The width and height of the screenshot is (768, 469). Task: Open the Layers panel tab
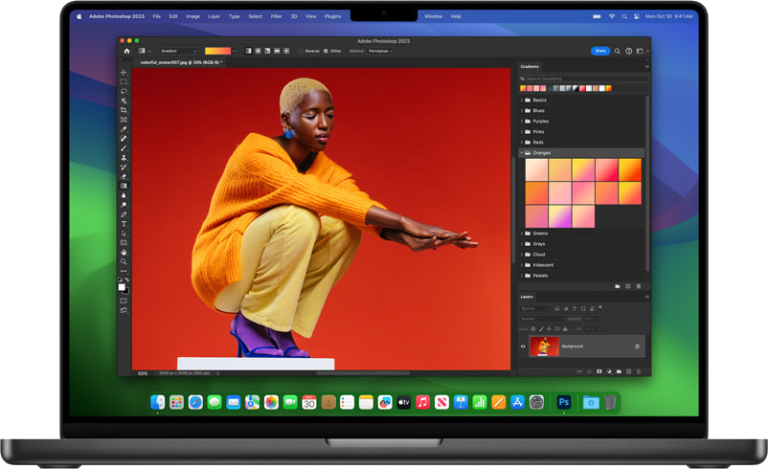point(527,297)
